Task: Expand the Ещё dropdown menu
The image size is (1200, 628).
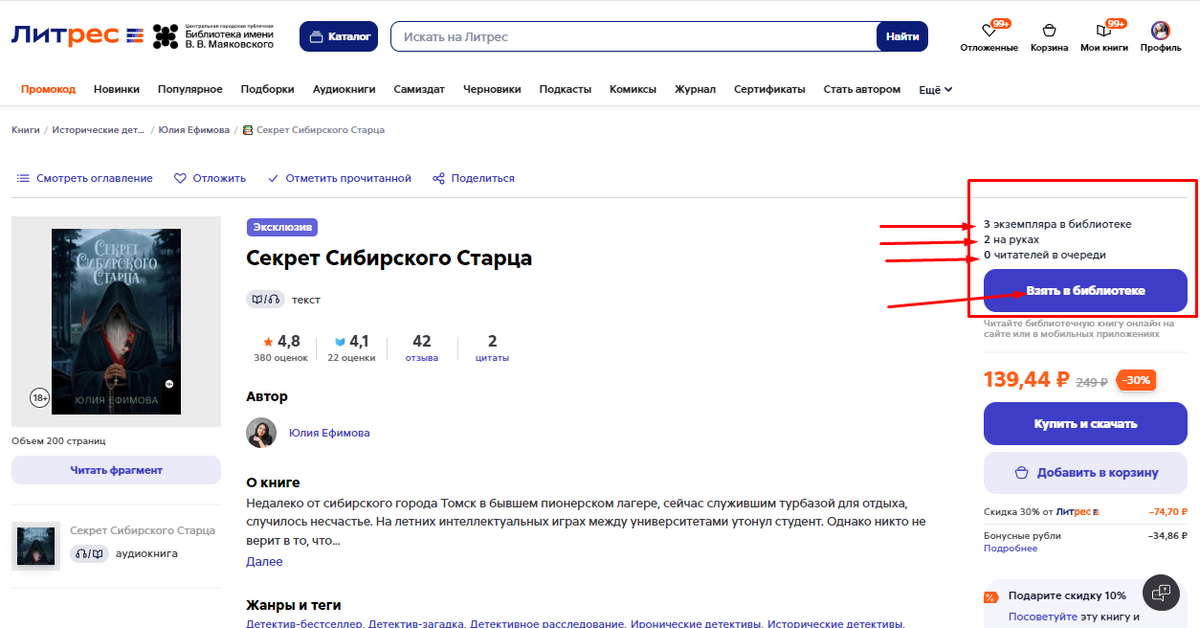Action: coord(935,89)
